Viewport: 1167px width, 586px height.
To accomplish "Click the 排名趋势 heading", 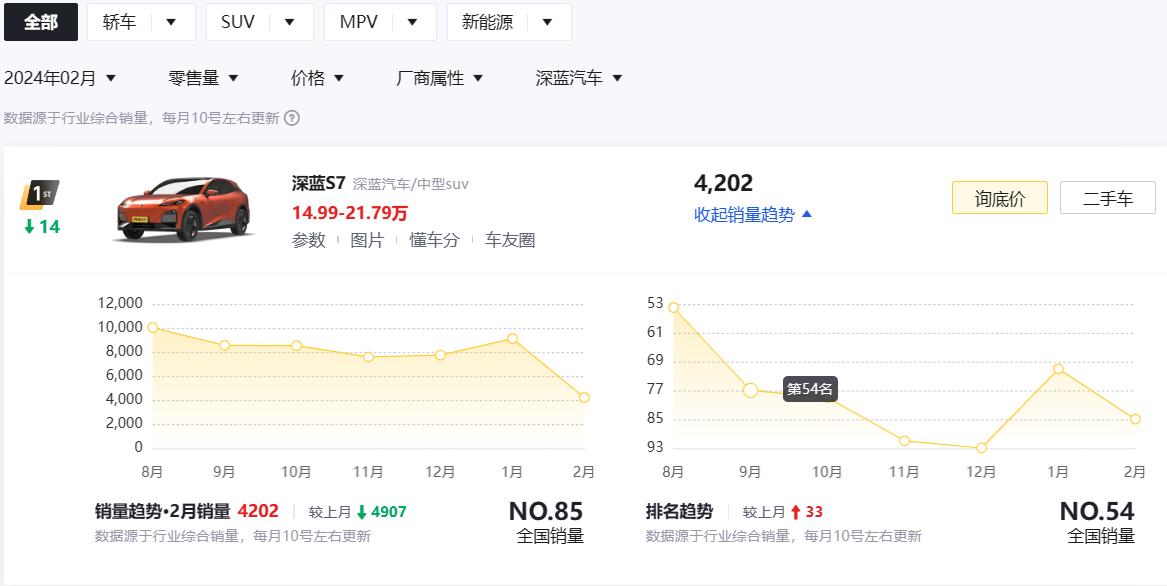I will click(x=679, y=512).
